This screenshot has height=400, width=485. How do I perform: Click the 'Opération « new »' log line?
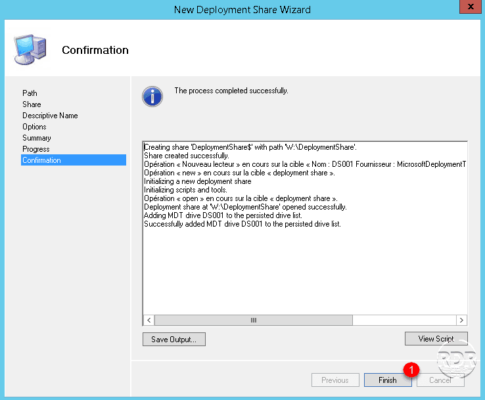(239, 173)
